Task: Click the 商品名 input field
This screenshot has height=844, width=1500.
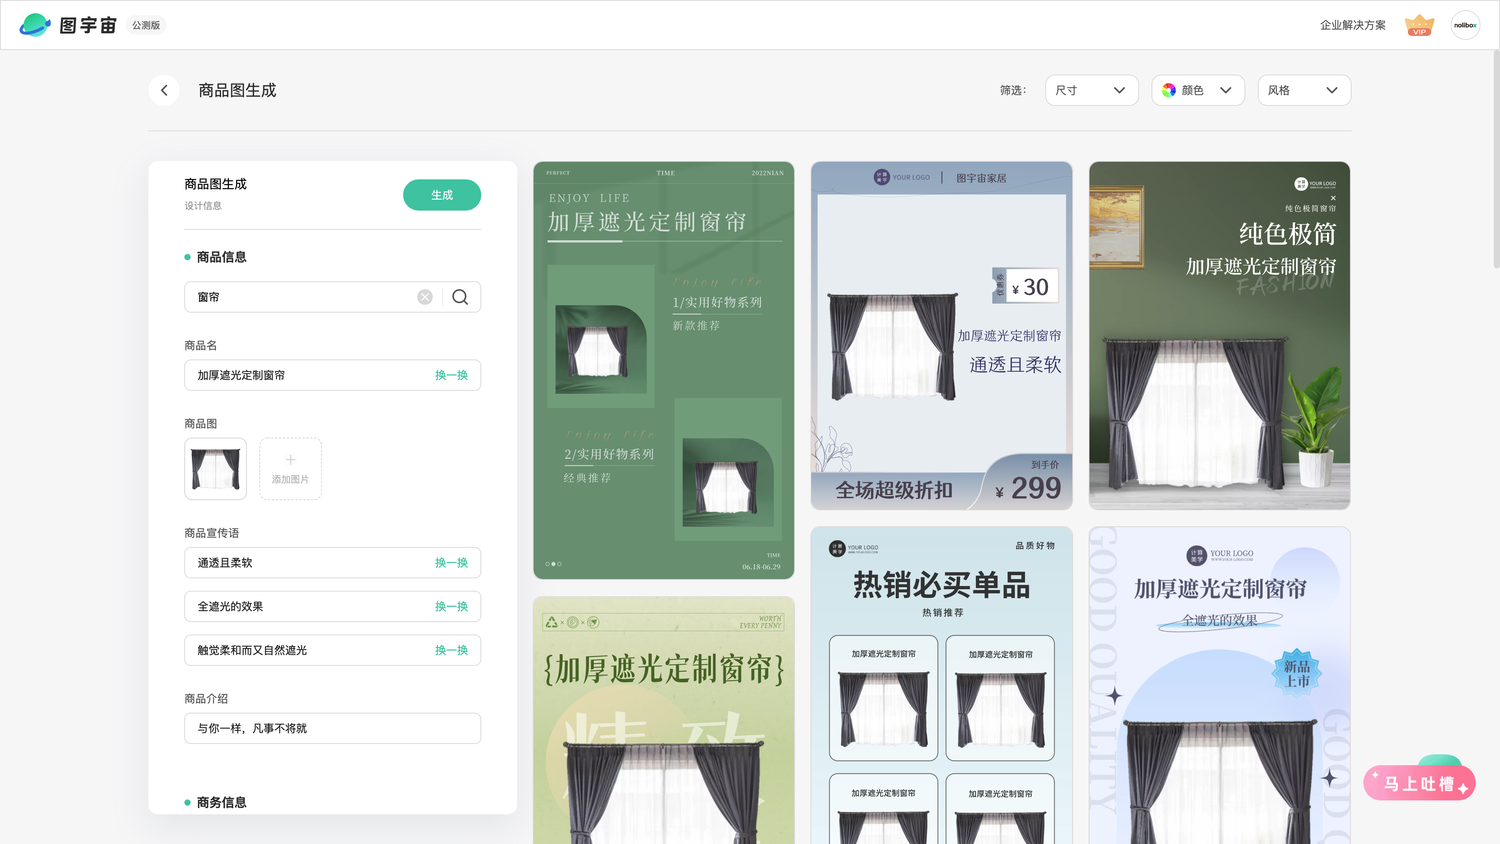Action: [x=332, y=375]
